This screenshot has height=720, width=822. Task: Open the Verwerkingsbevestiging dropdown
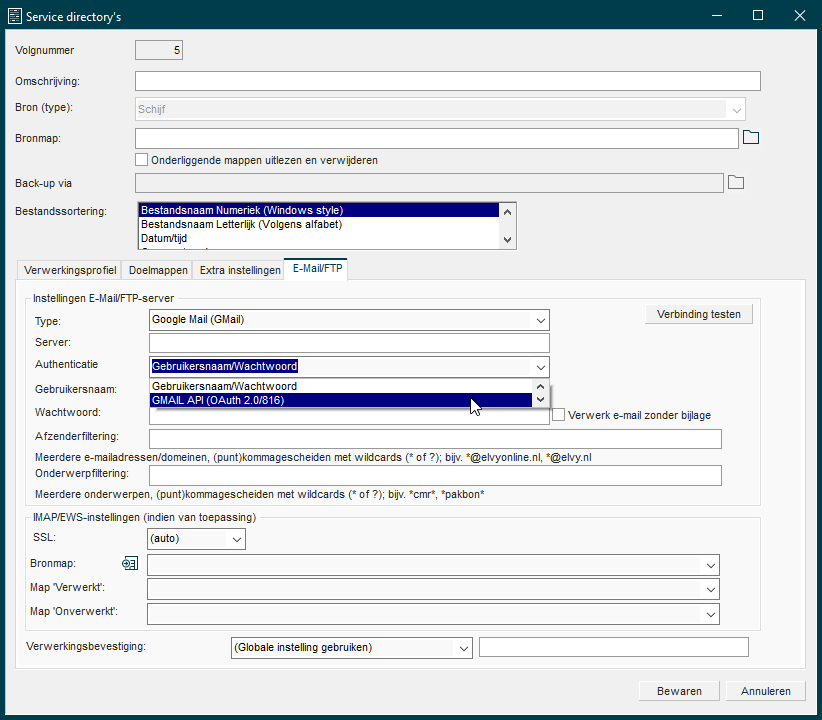(464, 648)
